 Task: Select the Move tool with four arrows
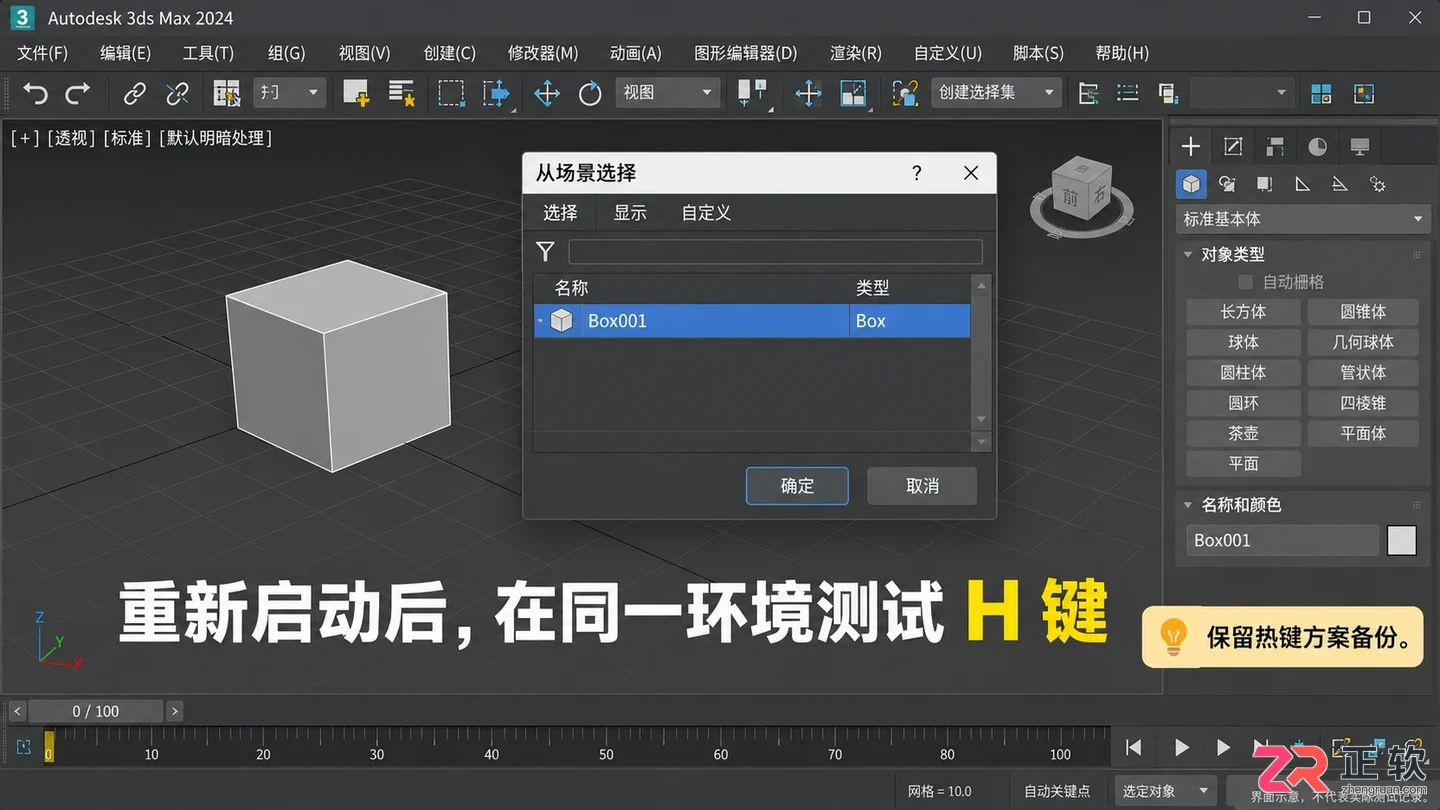click(547, 93)
